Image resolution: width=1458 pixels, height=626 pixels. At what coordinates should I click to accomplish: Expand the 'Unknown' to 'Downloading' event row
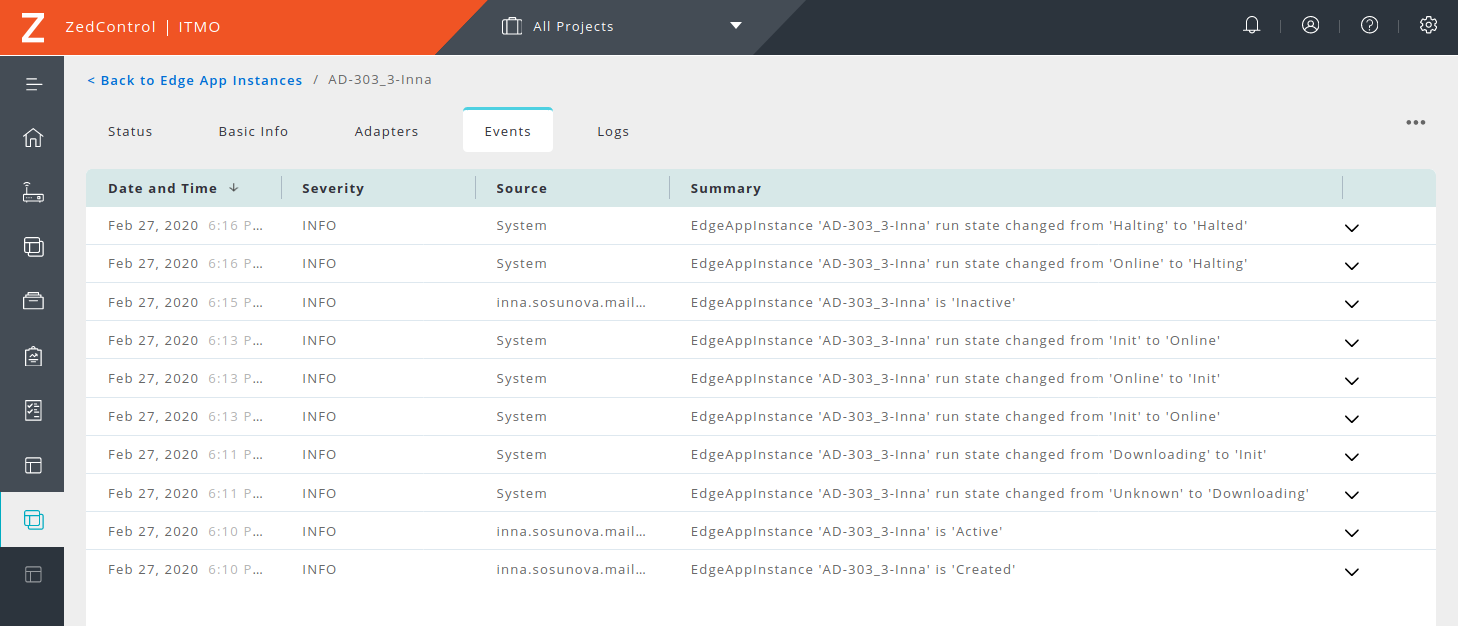click(1351, 495)
